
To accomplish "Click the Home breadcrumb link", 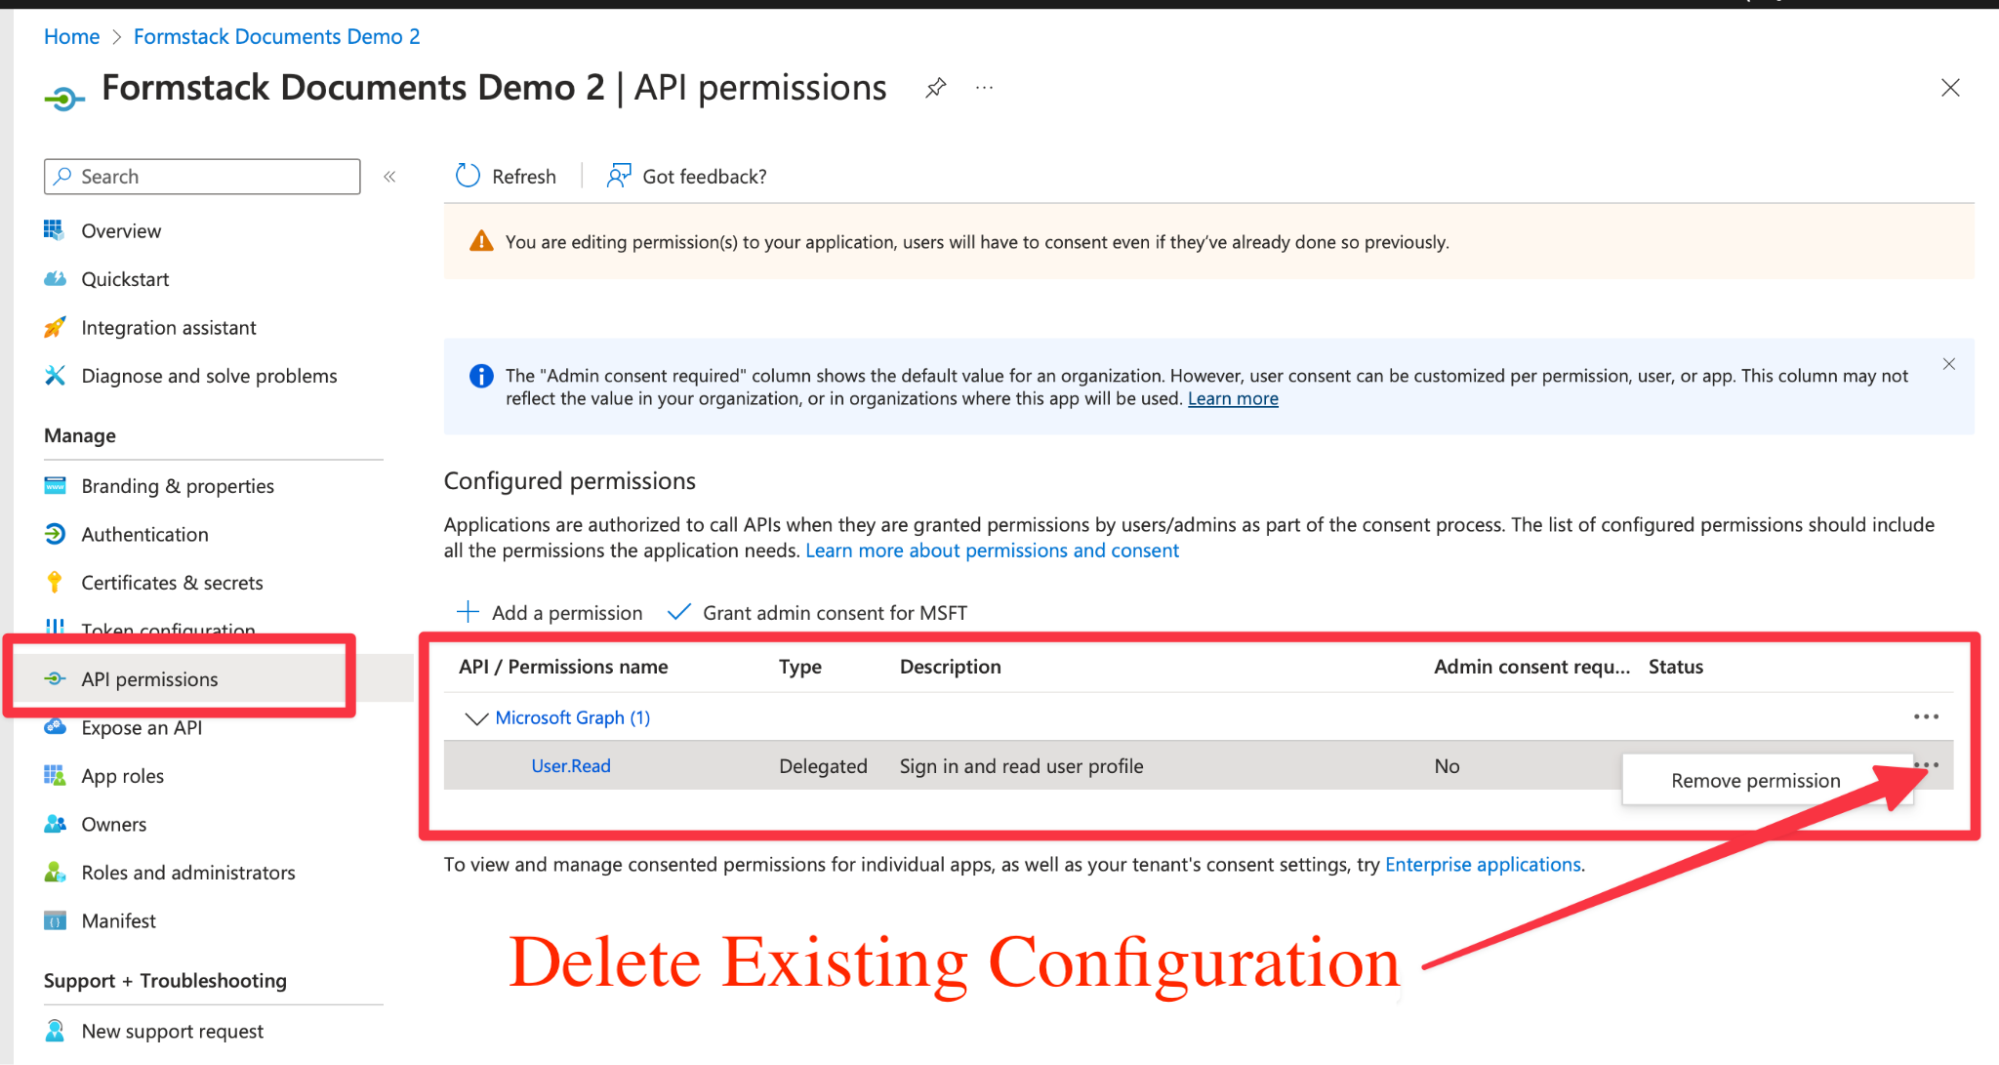I will tap(72, 37).
